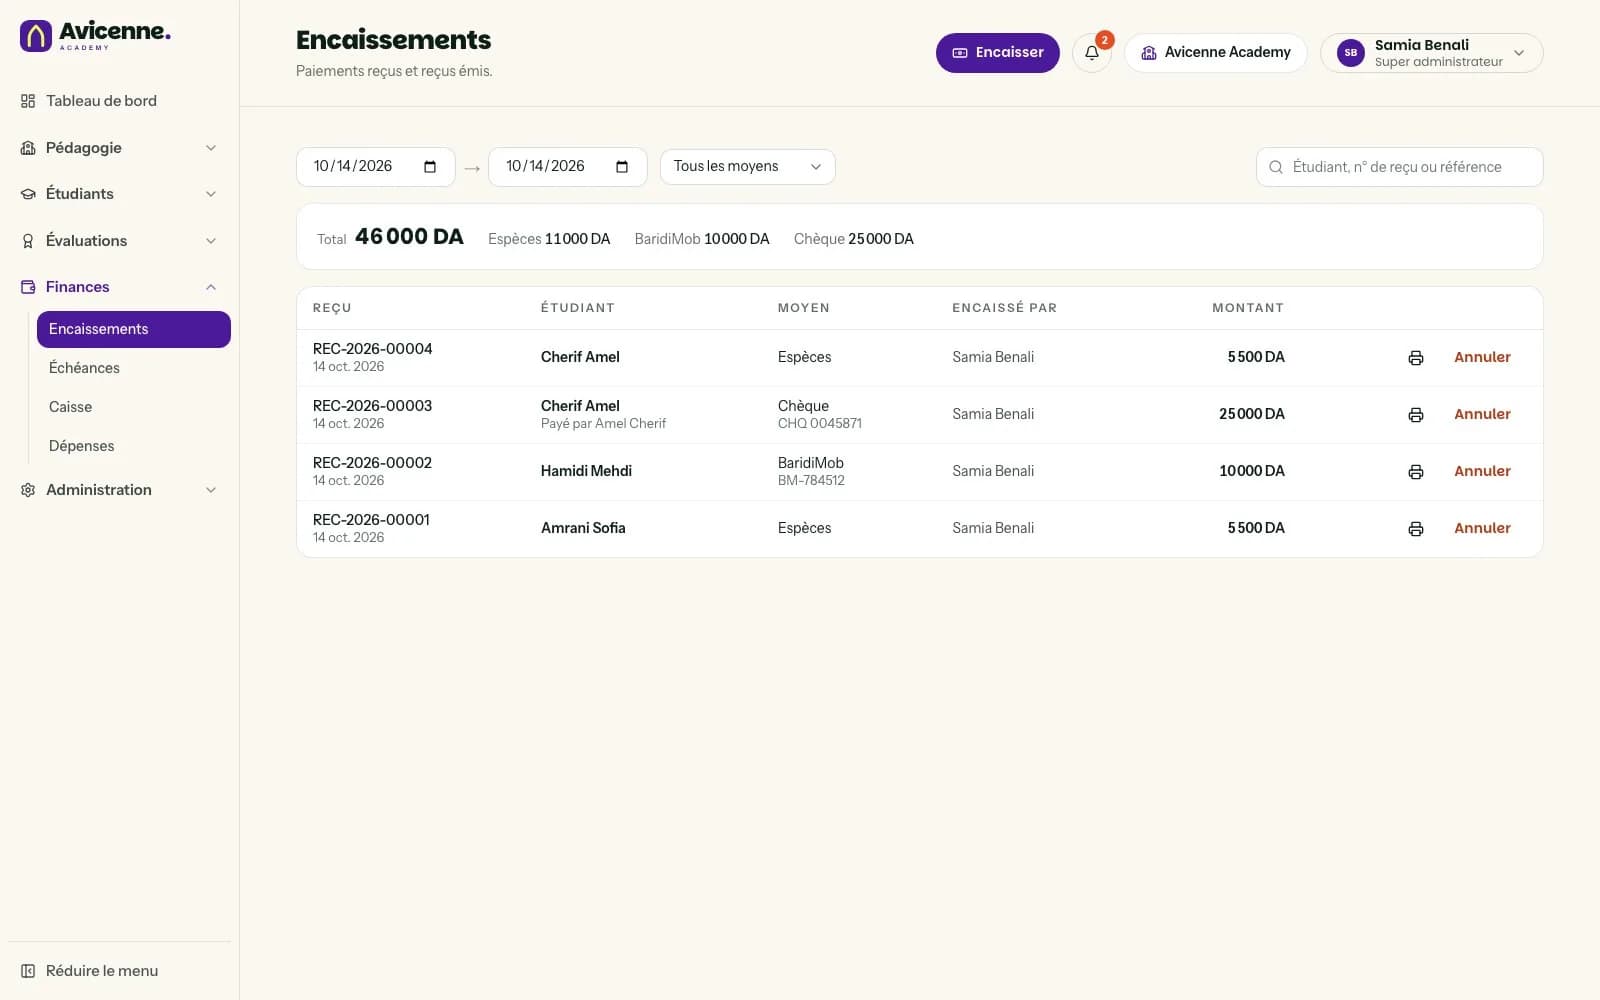Screen dimensions: 1600x1000
Task: Expand the Administration menu chevron
Action: [x=211, y=490]
